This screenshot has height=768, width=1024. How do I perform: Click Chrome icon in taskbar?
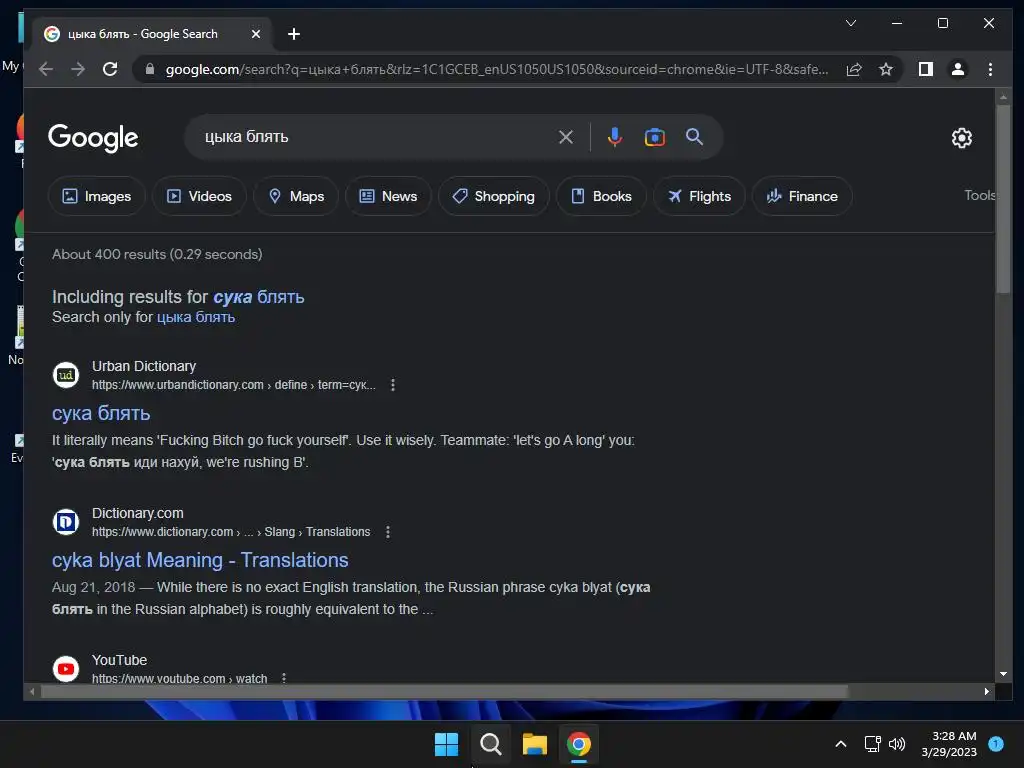[x=579, y=744]
